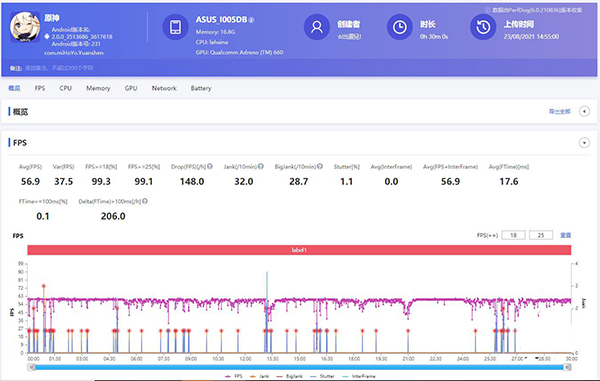The image size is (600, 381).
Task: Click help icon next to Delta(FTime)>100ms
Action: pos(145,201)
